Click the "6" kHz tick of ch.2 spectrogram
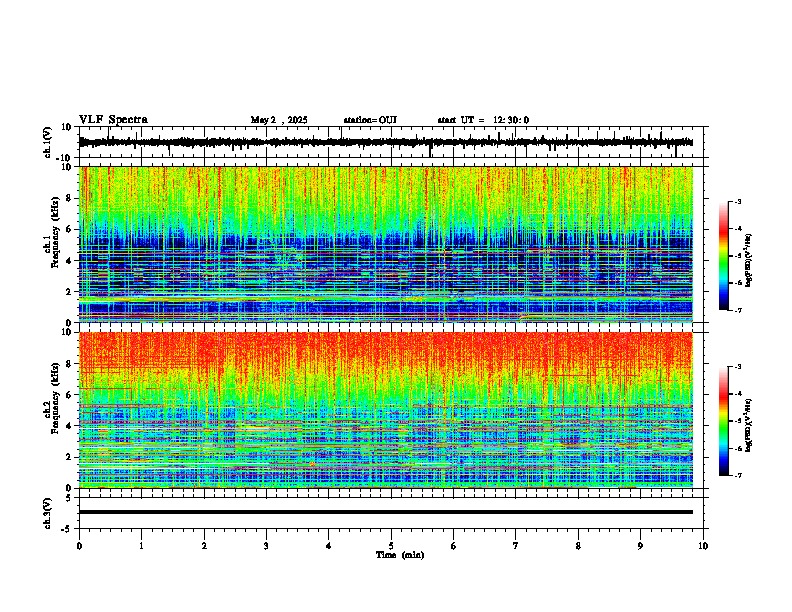The height and width of the screenshot is (612, 792). [70, 395]
